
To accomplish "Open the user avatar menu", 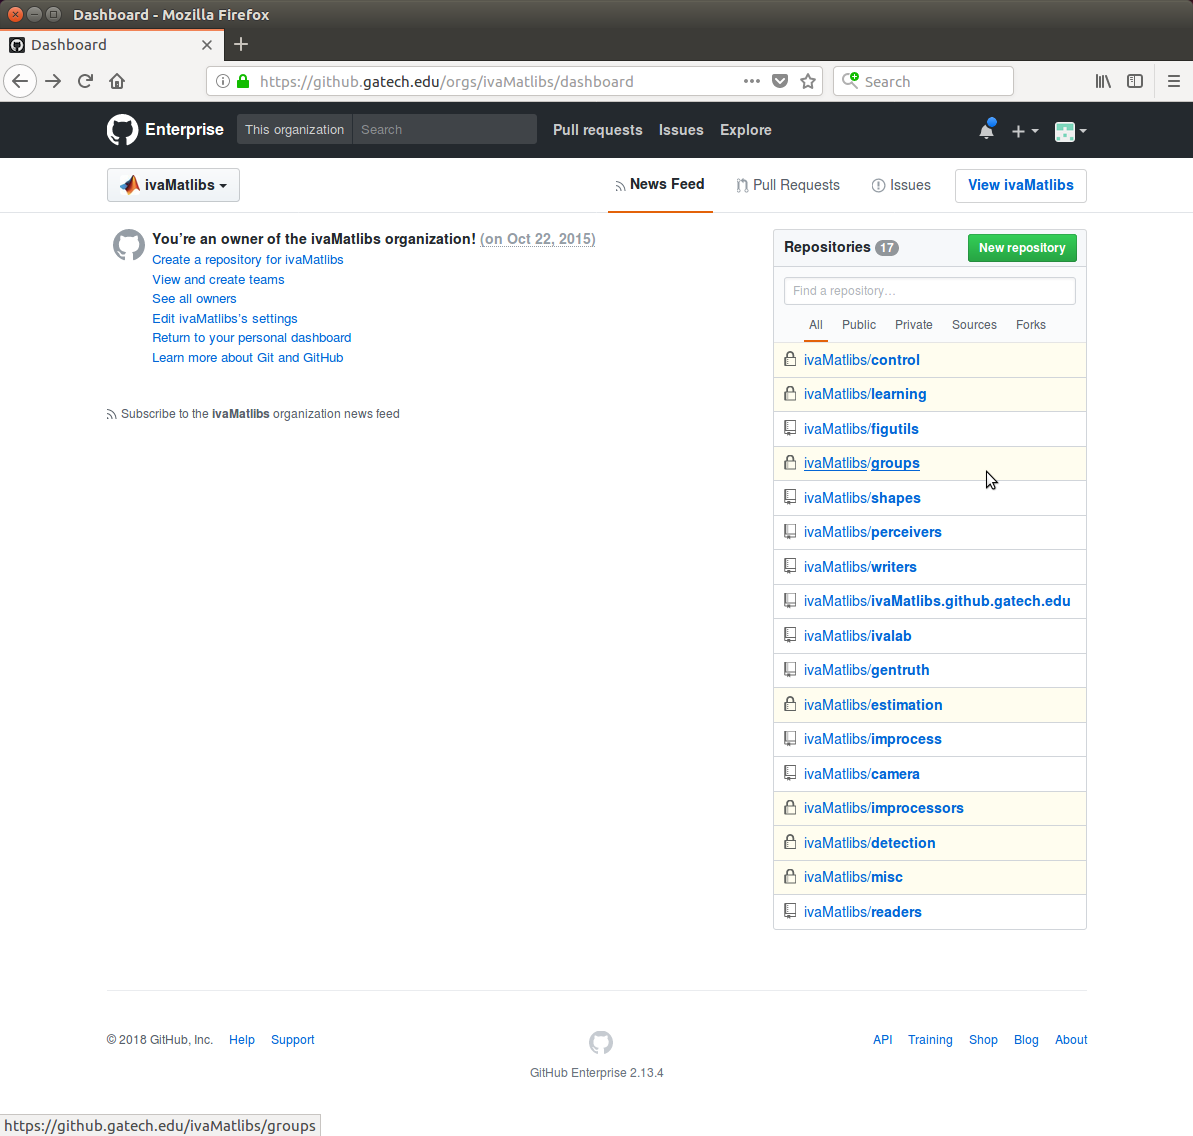I will click(1070, 131).
